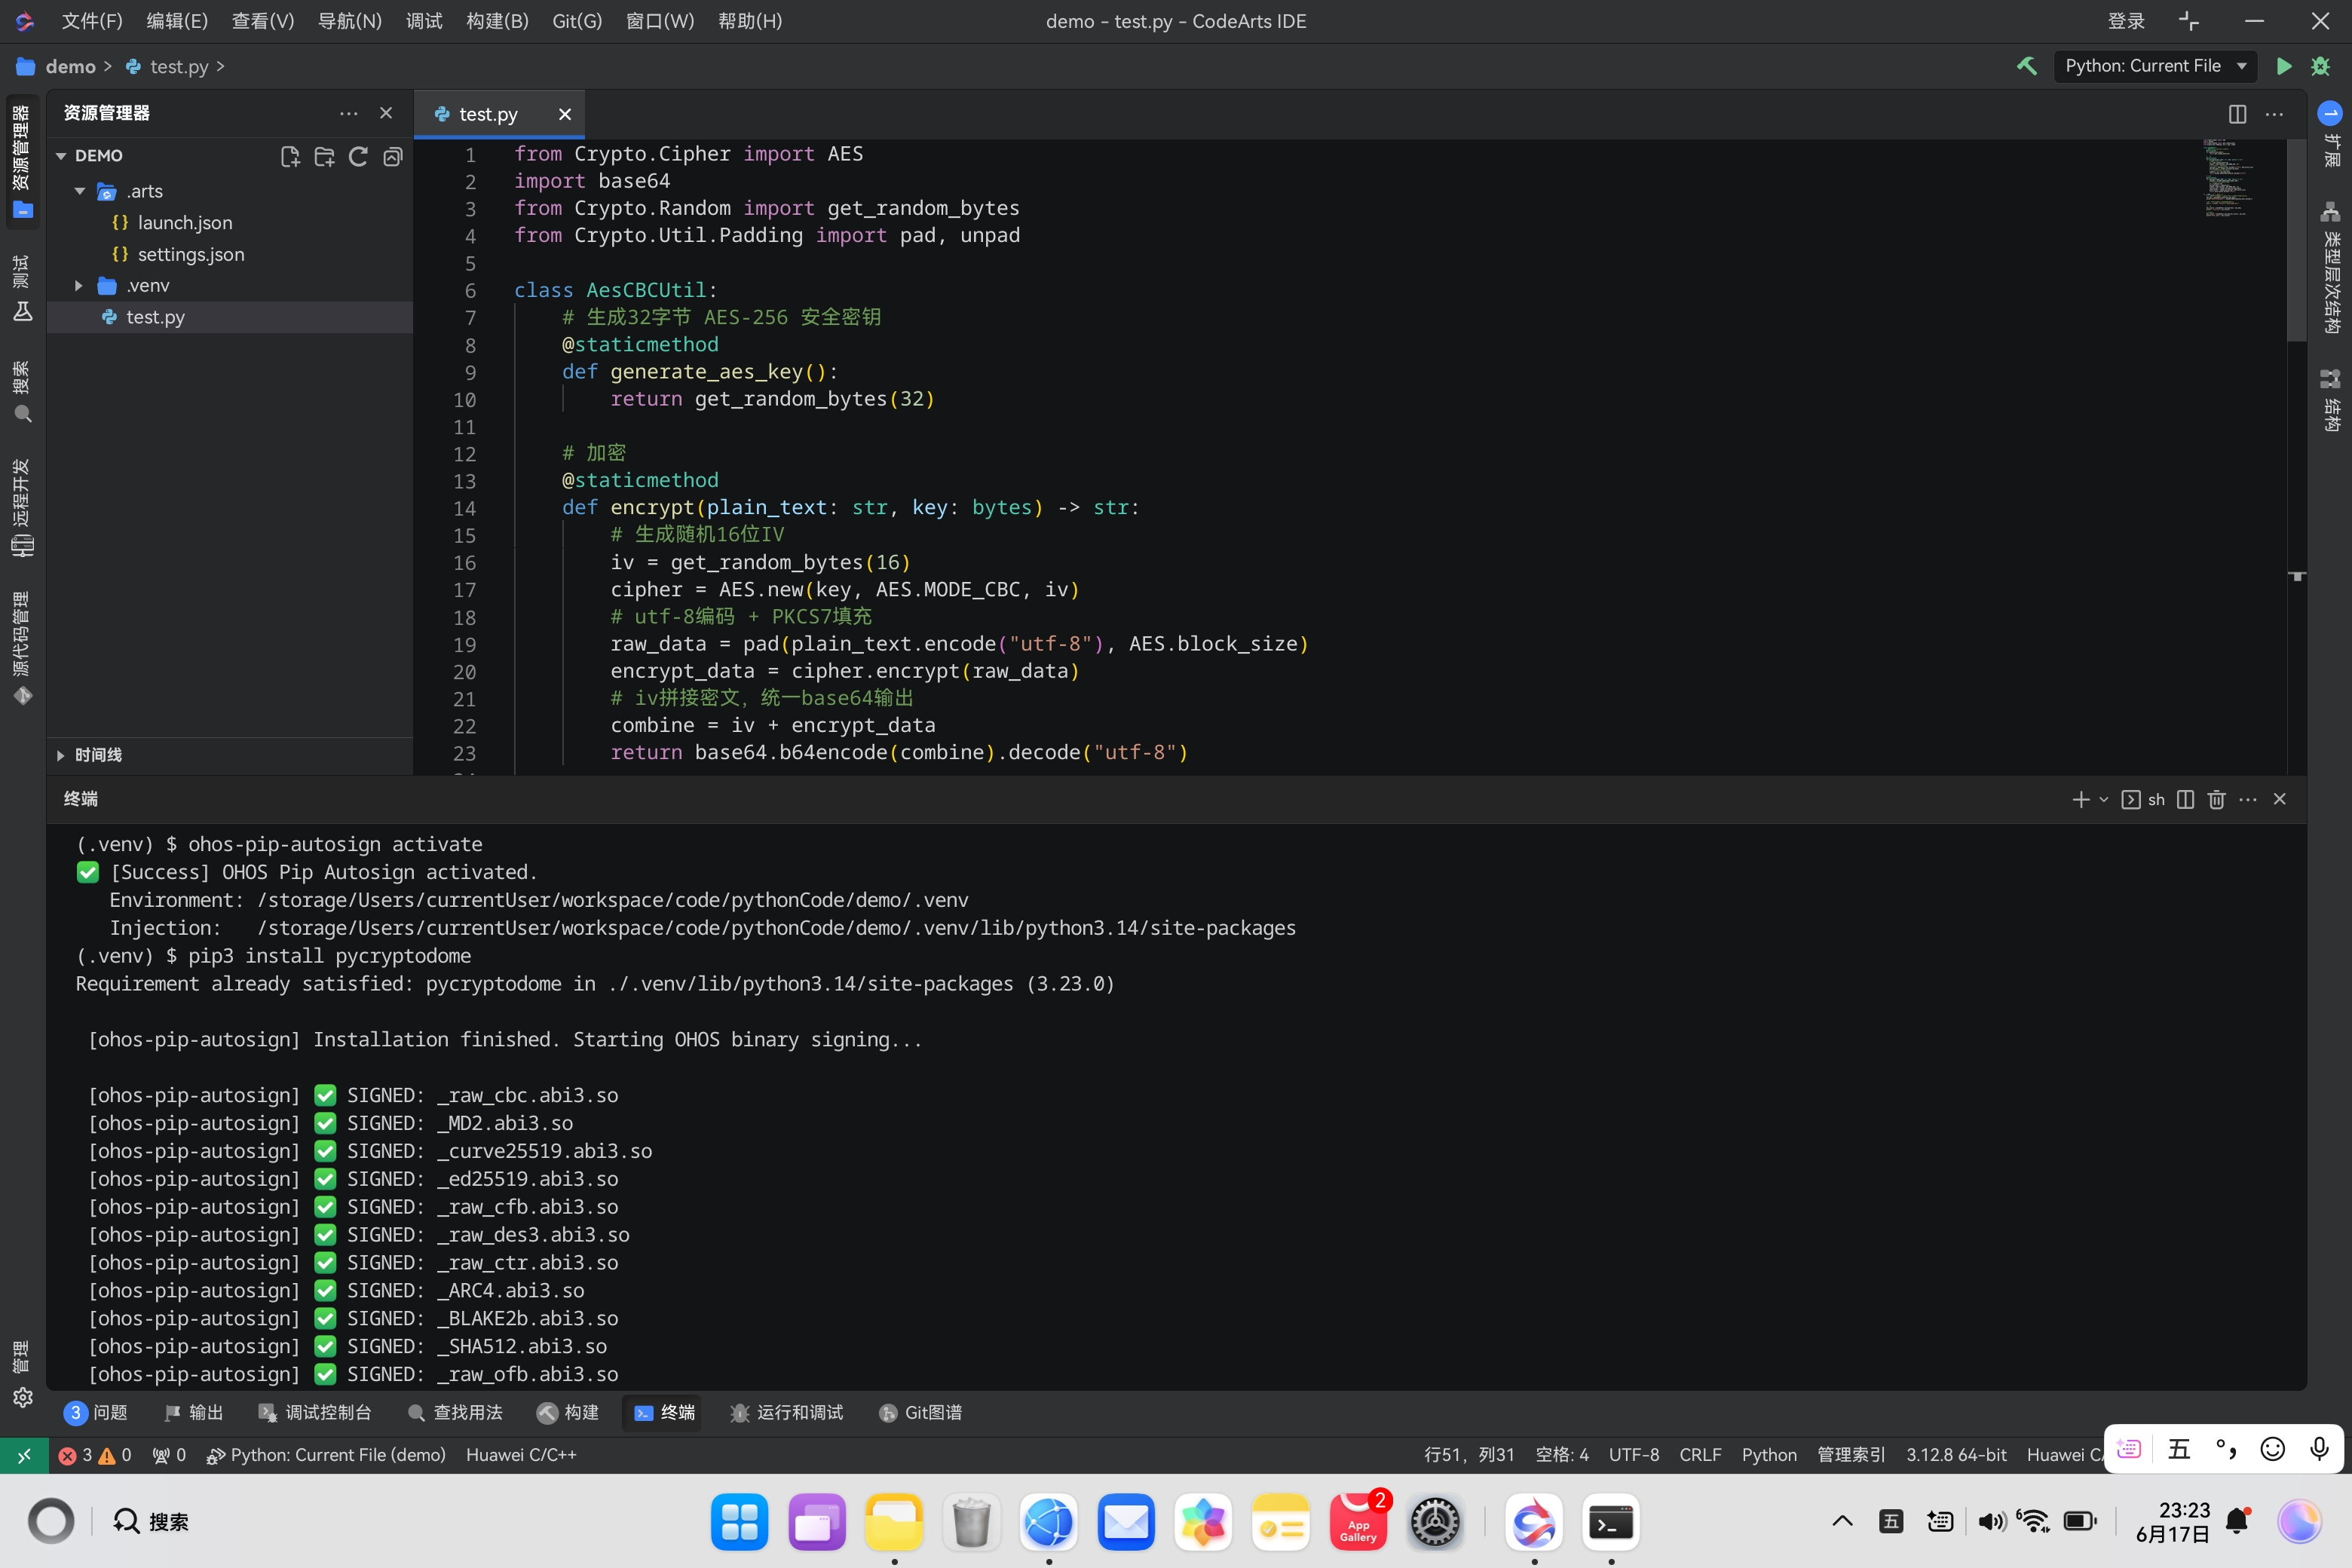
Task: Open the Build menu
Action: (497, 21)
